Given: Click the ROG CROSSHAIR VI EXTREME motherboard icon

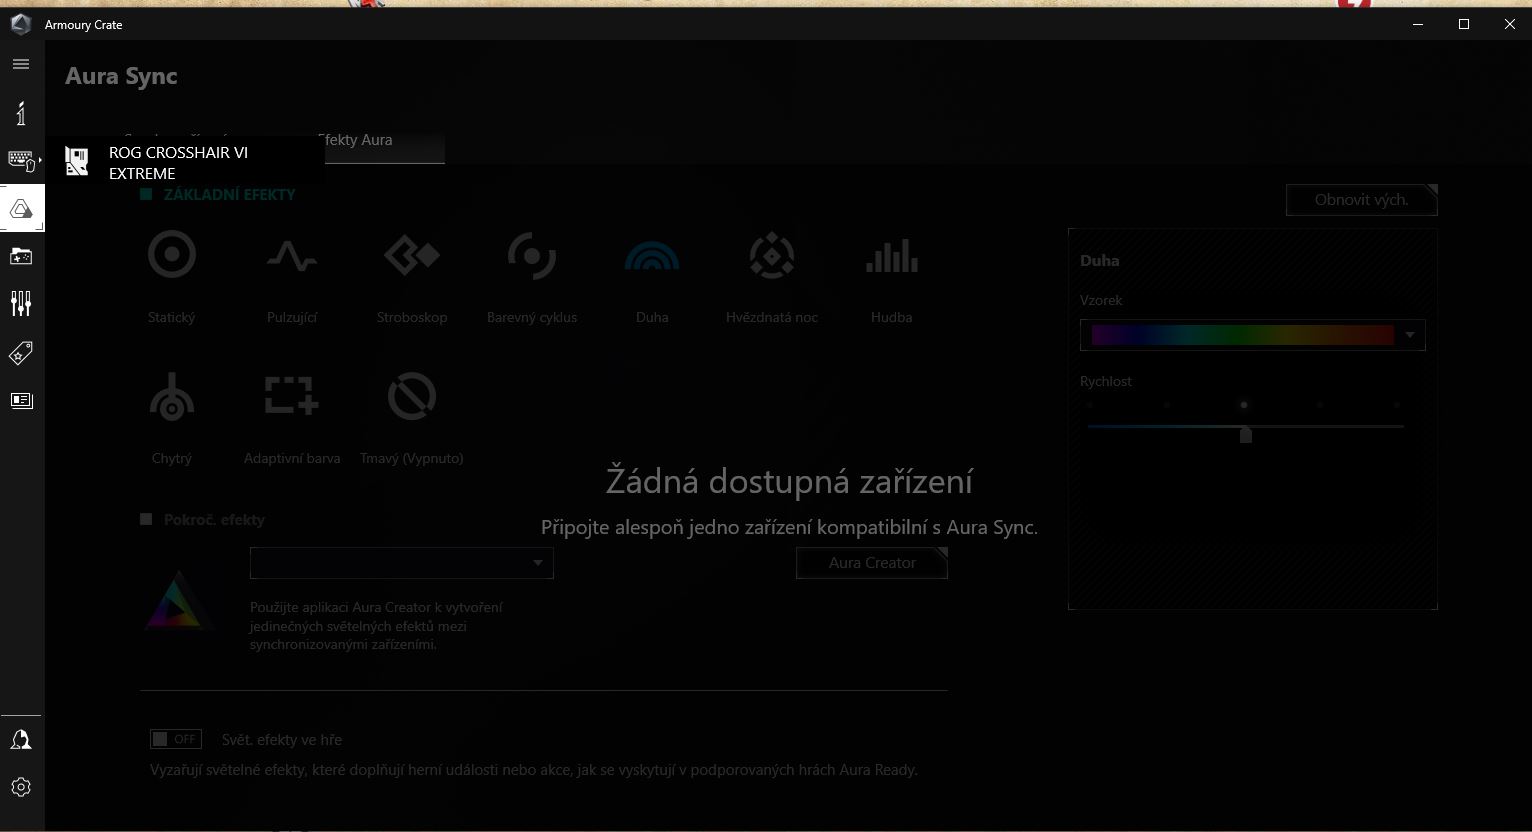Looking at the screenshot, I should [x=77, y=162].
